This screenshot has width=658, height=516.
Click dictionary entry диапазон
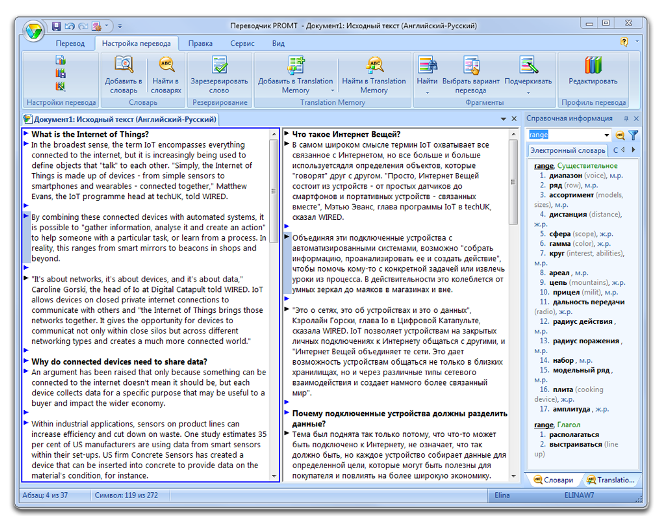click(565, 175)
